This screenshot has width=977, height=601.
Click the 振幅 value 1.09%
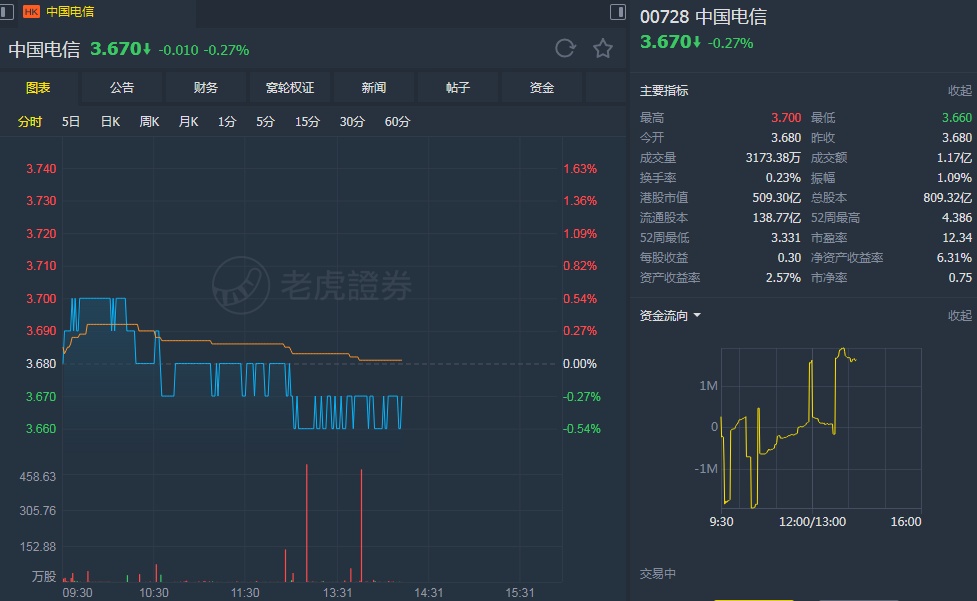coord(954,177)
